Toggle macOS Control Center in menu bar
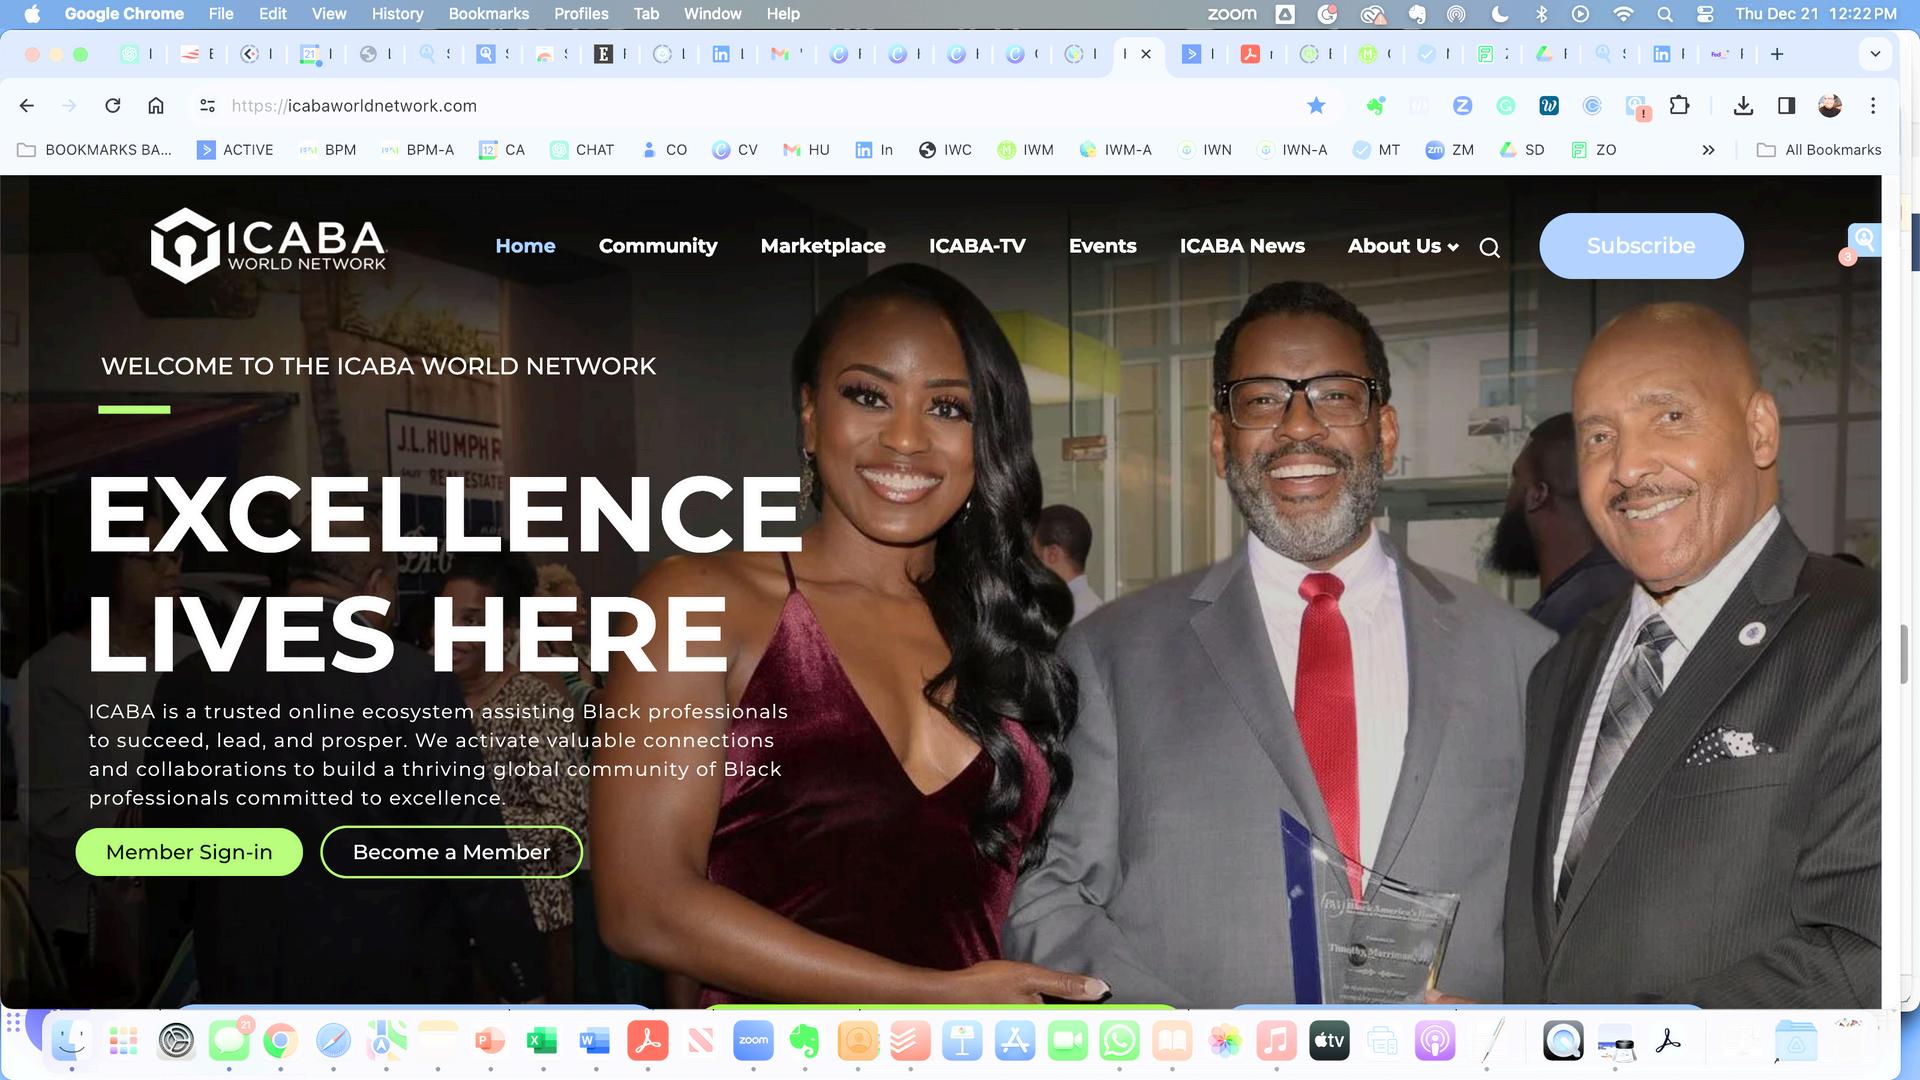This screenshot has width=1920, height=1080. tap(1706, 14)
